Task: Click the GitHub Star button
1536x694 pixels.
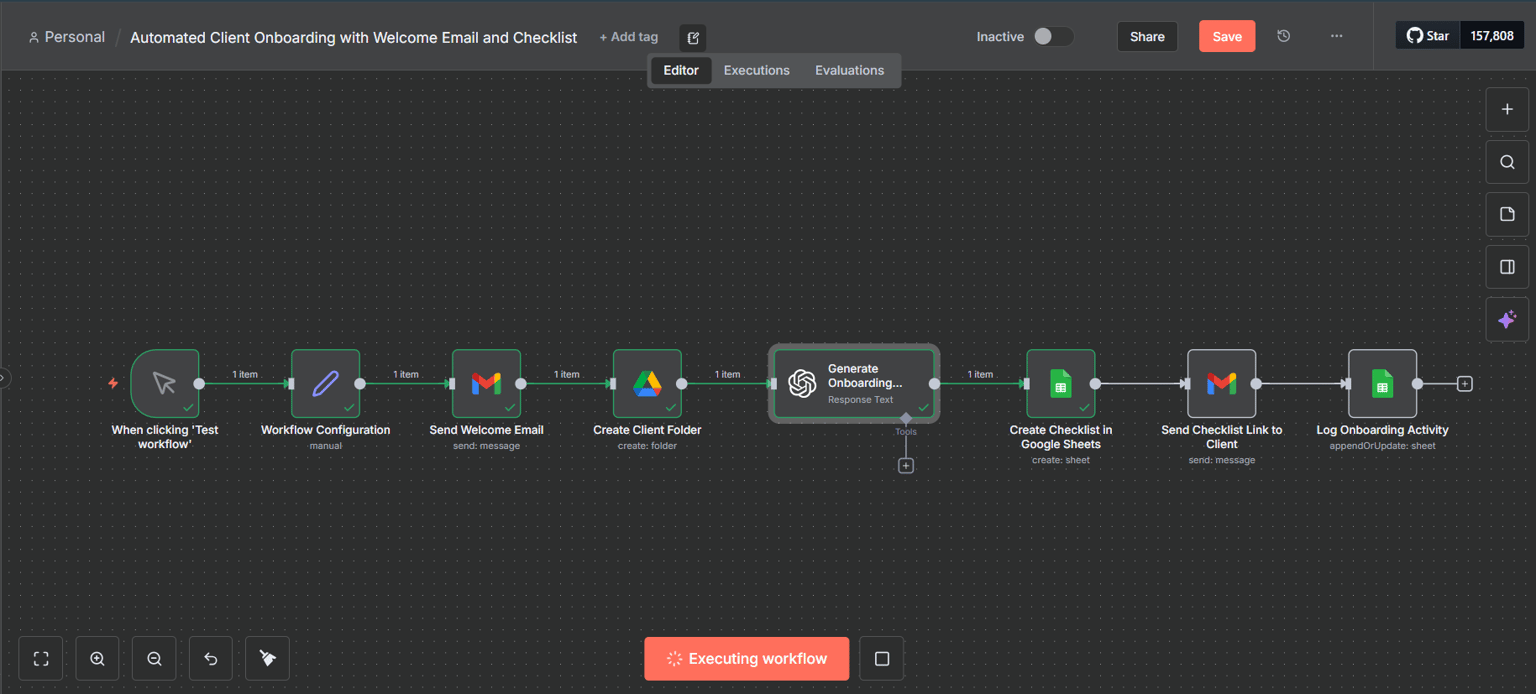Action: pos(1428,36)
